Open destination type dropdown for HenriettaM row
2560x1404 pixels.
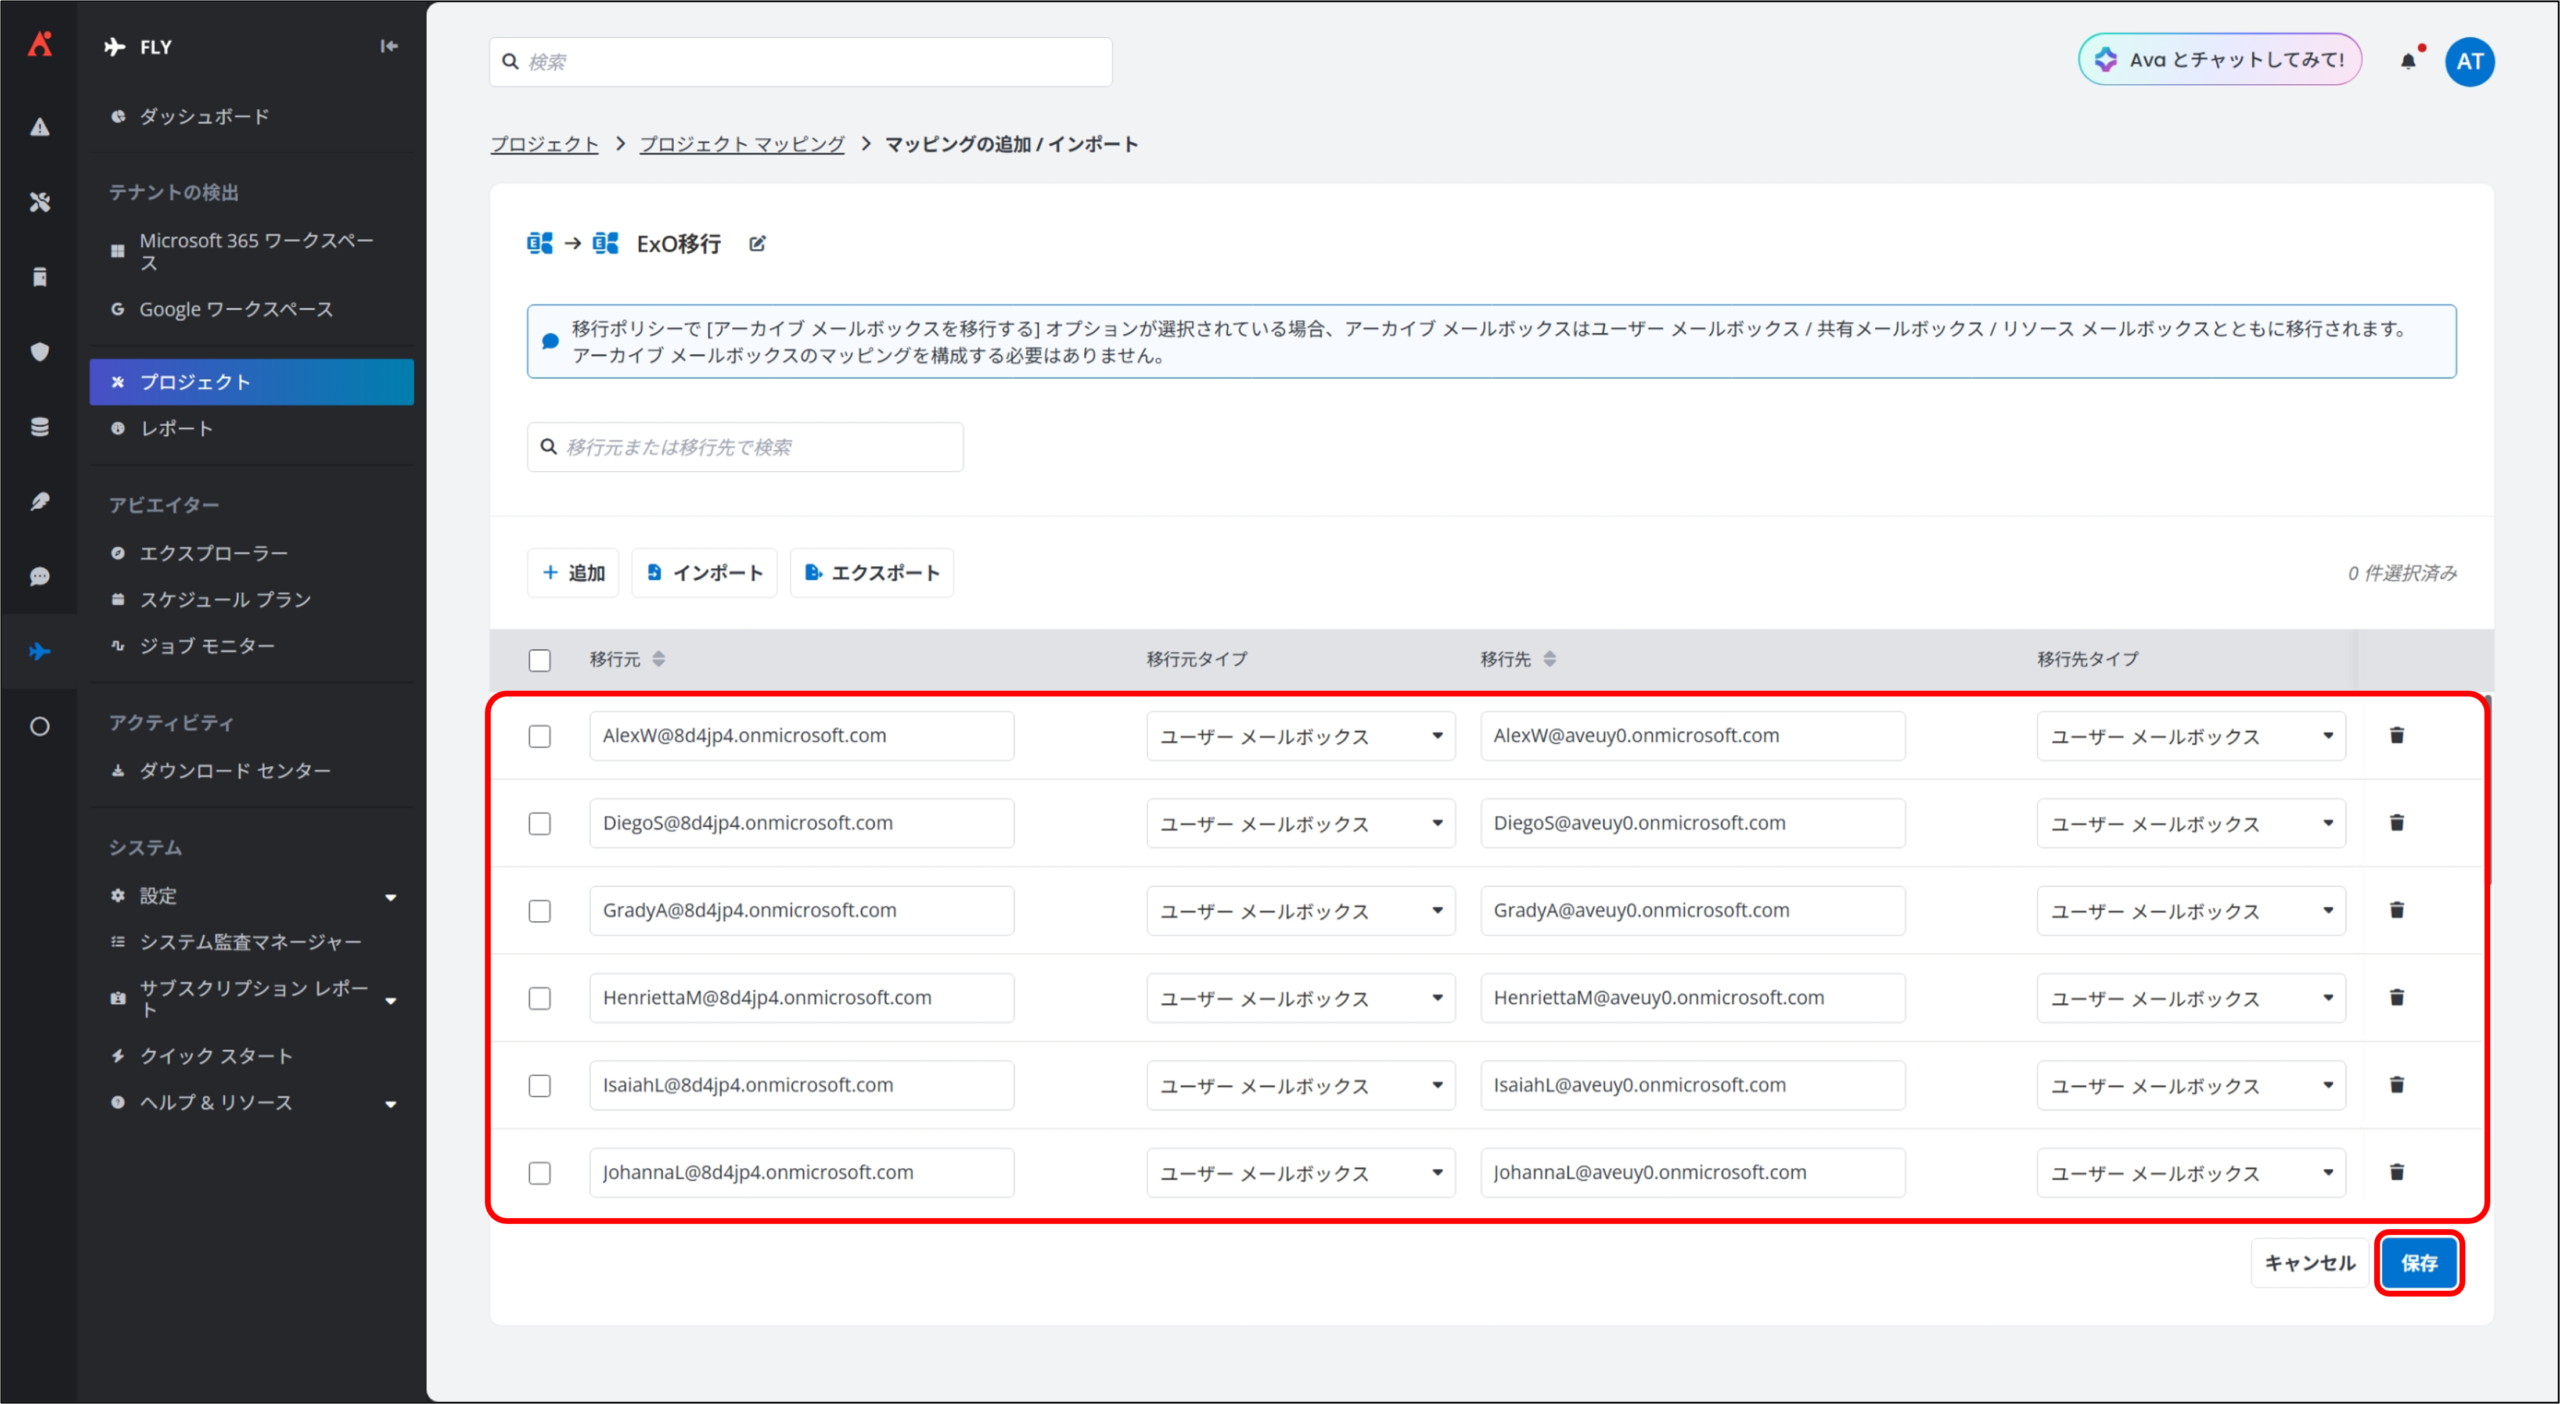[2190, 998]
